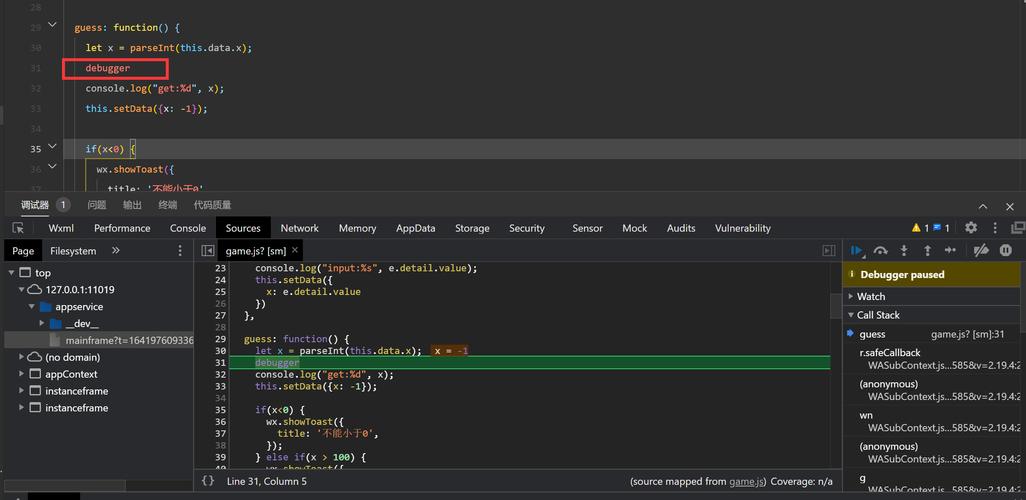Open DevTools three-dot customize menu
The width and height of the screenshot is (1026, 500).
point(995,228)
